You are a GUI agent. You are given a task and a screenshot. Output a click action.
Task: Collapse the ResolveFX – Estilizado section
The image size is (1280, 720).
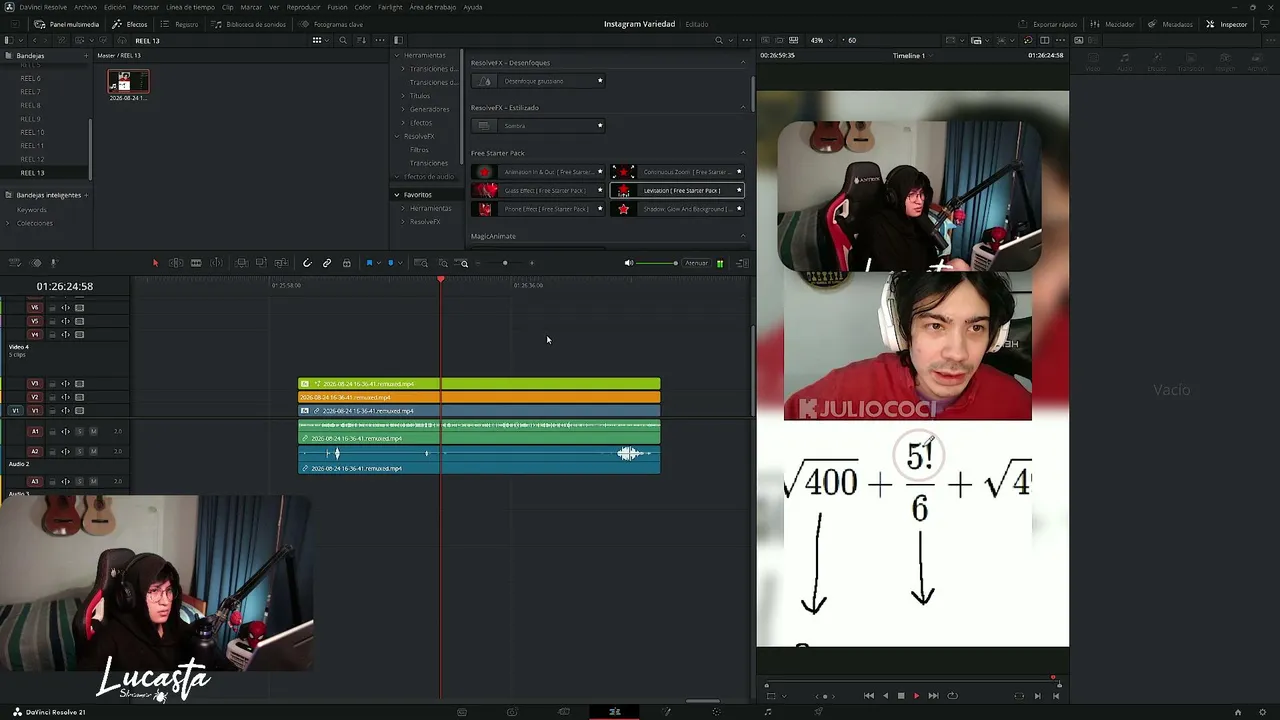(742, 107)
